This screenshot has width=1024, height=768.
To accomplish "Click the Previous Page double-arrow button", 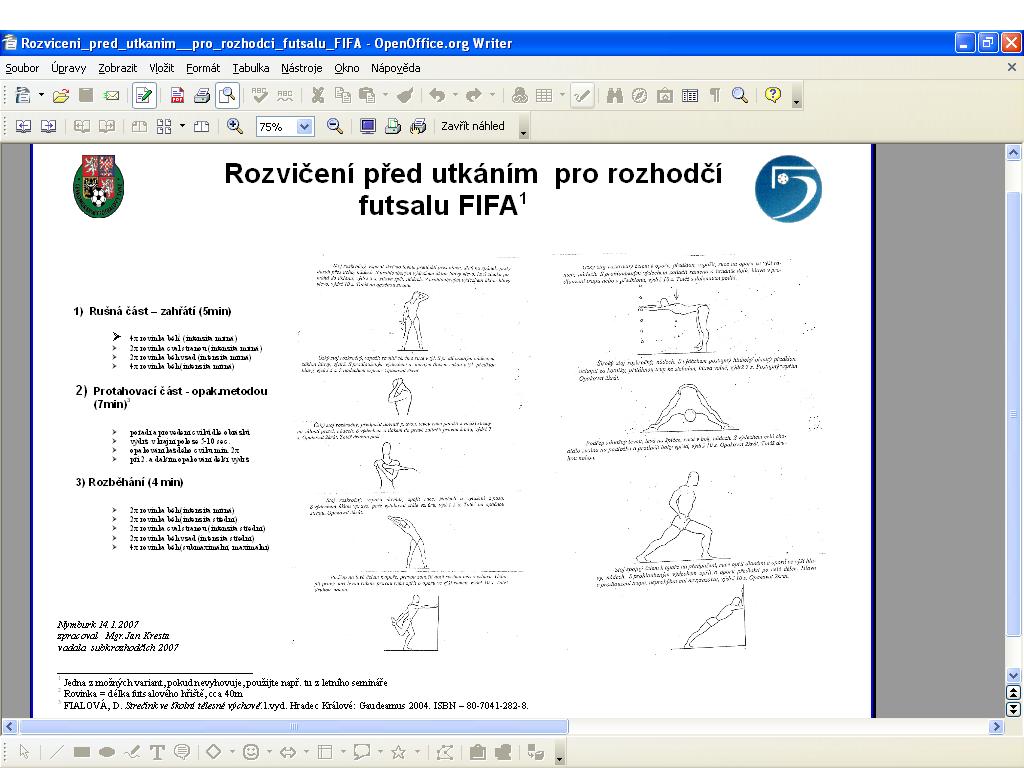I will (1014, 693).
